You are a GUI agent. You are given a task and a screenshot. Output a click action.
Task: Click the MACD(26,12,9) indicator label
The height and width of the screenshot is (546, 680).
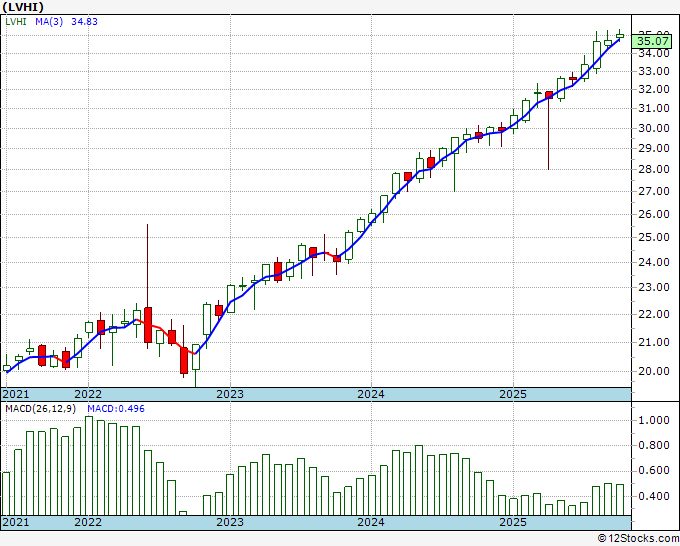tap(41, 409)
